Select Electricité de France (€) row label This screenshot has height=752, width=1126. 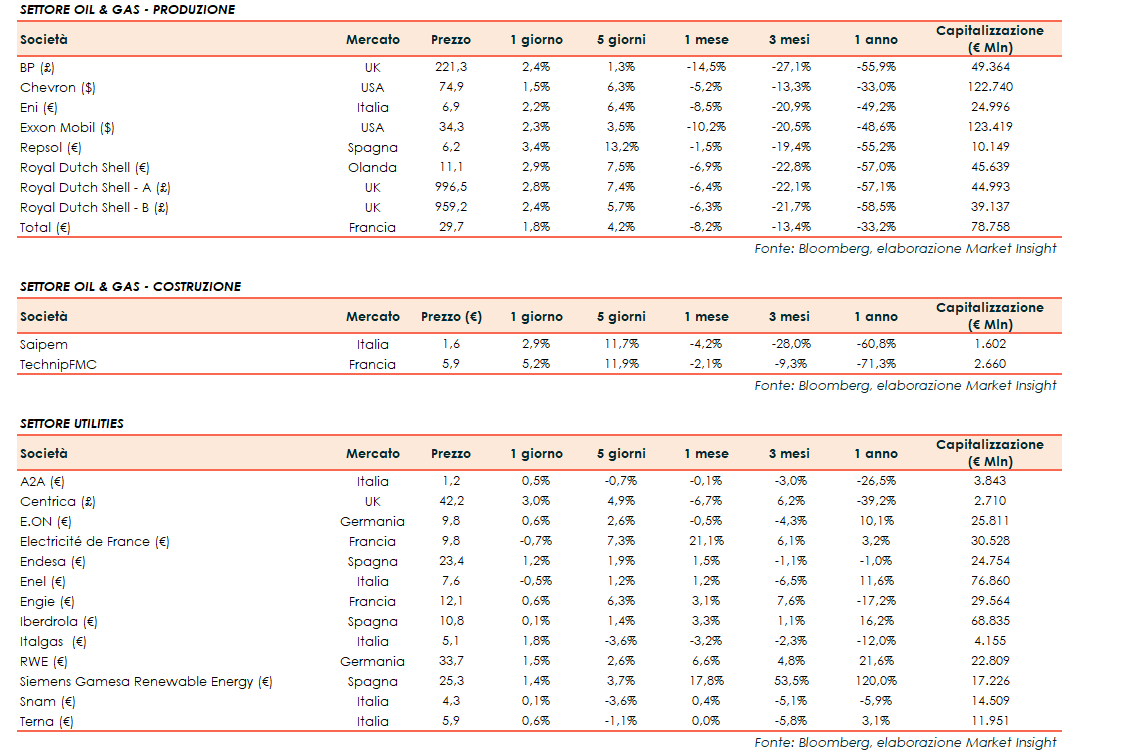[95, 541]
